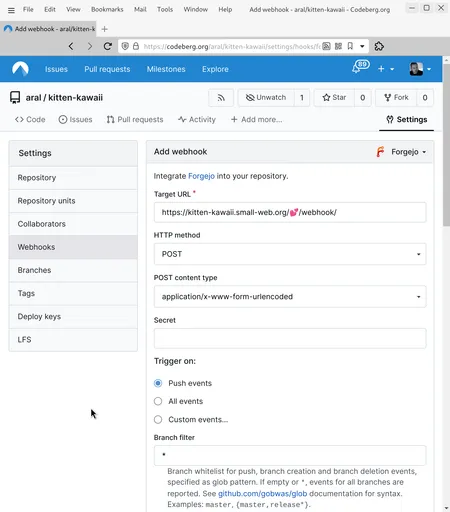Screen dimensions: 450x512
Task: Switch to the repository Pull requests tab
Action: [135, 119]
